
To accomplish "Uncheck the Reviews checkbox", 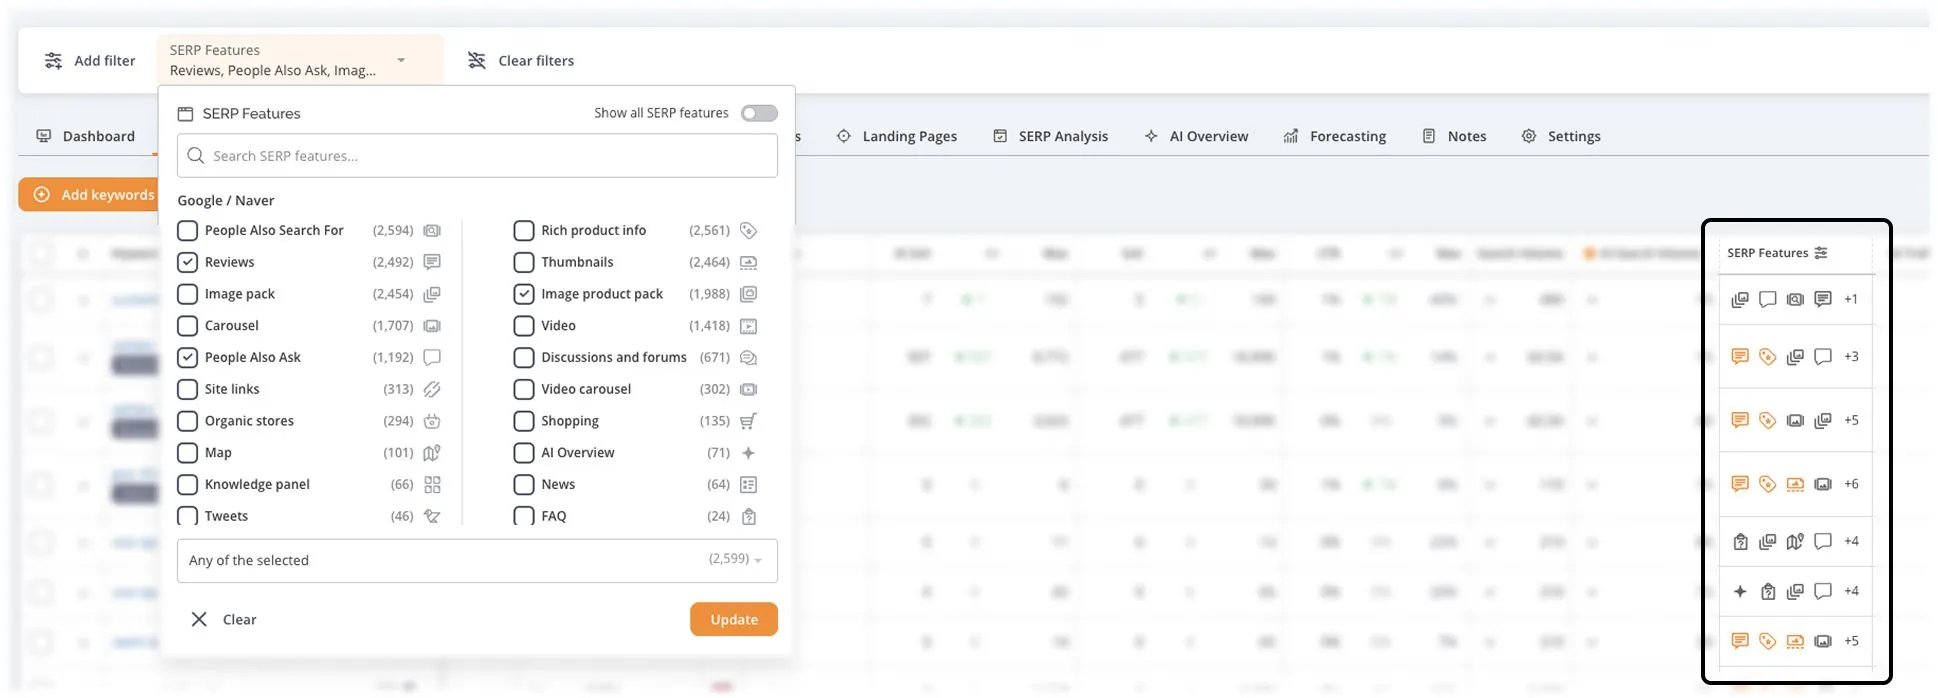I will coord(187,262).
